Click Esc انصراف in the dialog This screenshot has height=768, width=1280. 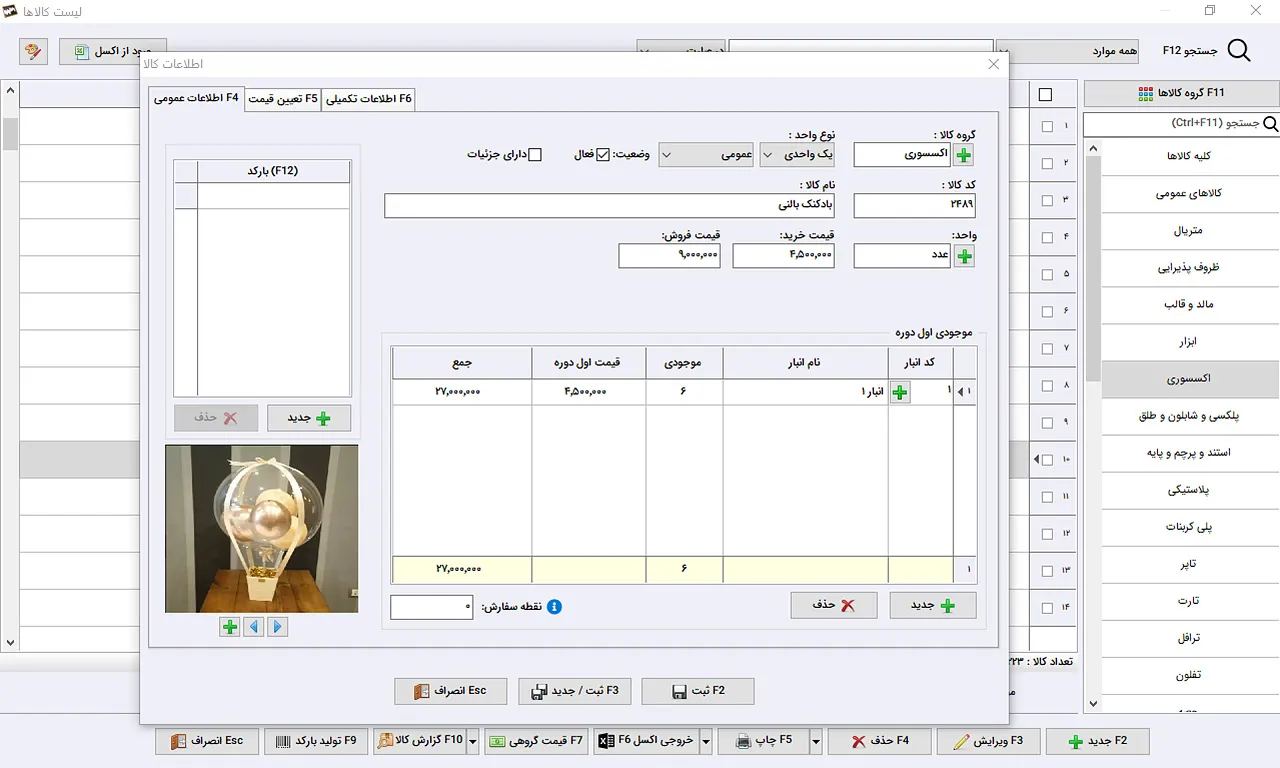[x=451, y=691]
